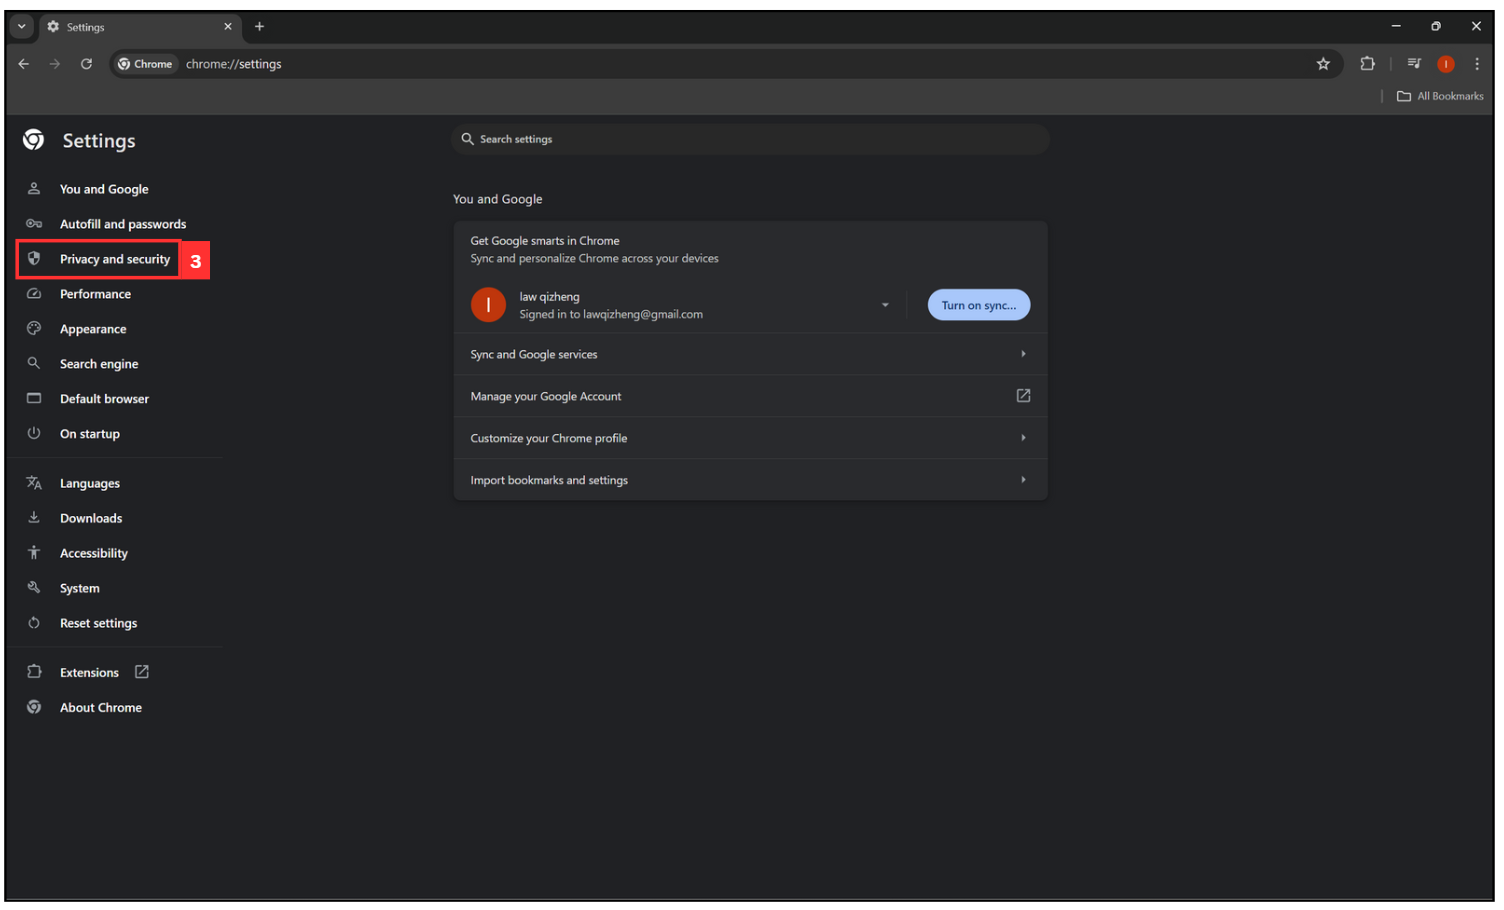Viewport: 1504px width, 910px height.
Task: Click the About Chrome logo icon
Action: (x=34, y=706)
